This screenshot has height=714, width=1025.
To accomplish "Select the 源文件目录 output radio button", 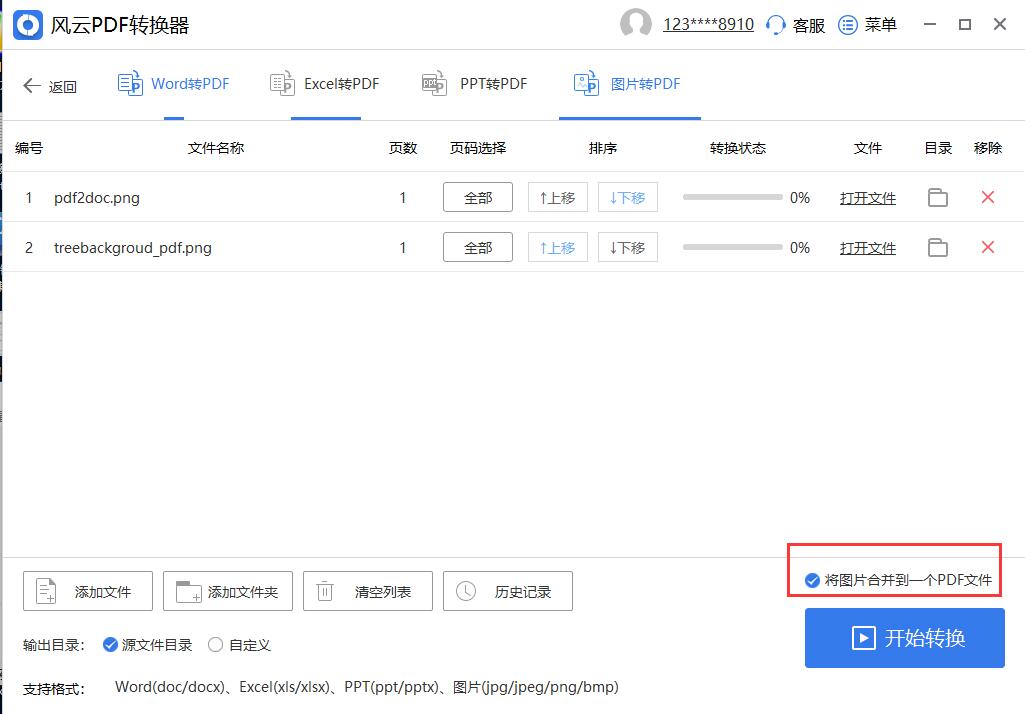I will 109,645.
